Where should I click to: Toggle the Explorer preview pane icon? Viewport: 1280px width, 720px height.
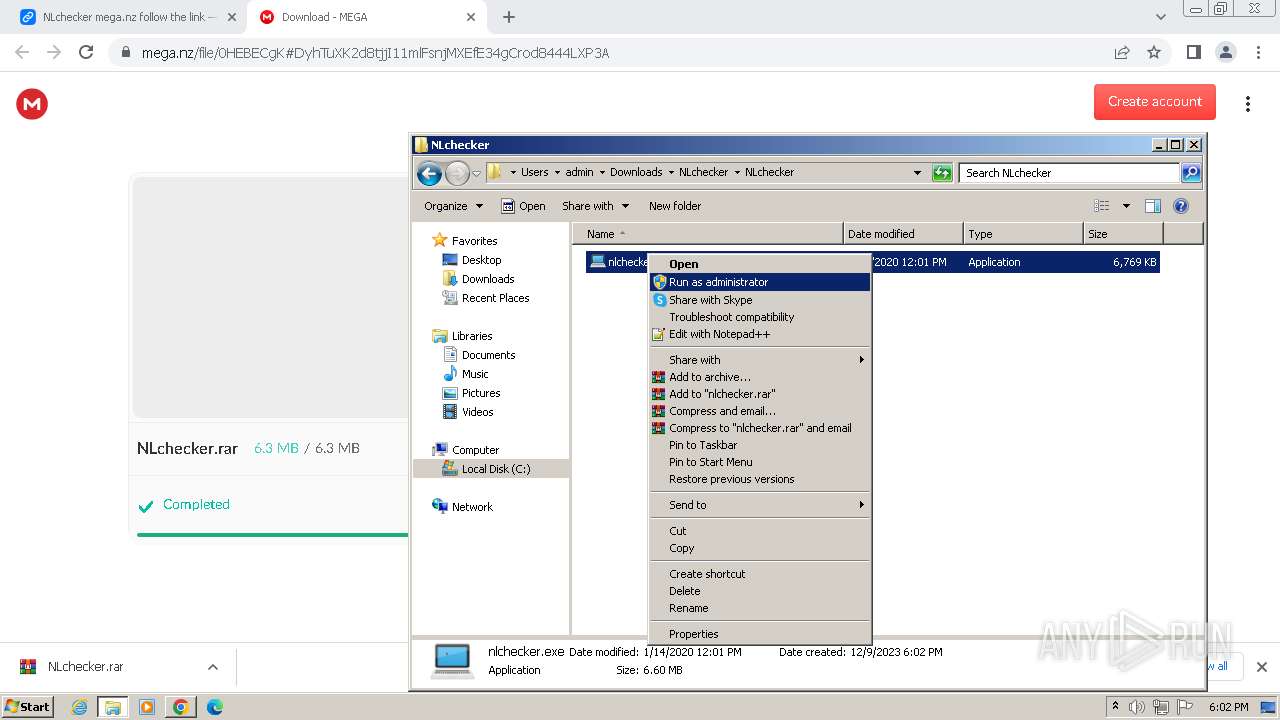1153,206
